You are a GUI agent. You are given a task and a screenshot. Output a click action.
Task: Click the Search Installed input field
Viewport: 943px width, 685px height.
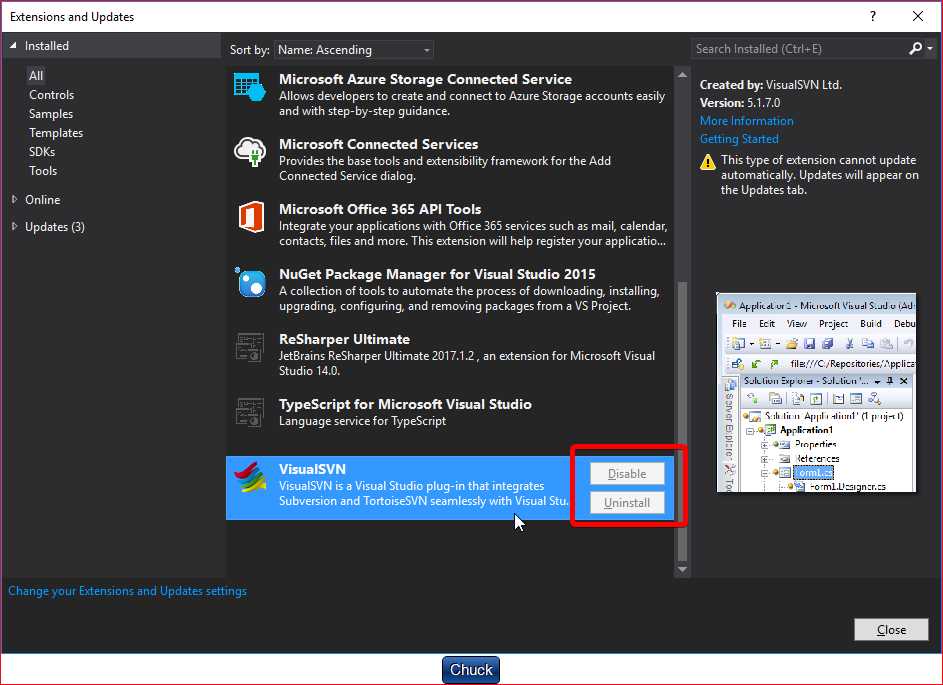pyautogui.click(x=800, y=49)
